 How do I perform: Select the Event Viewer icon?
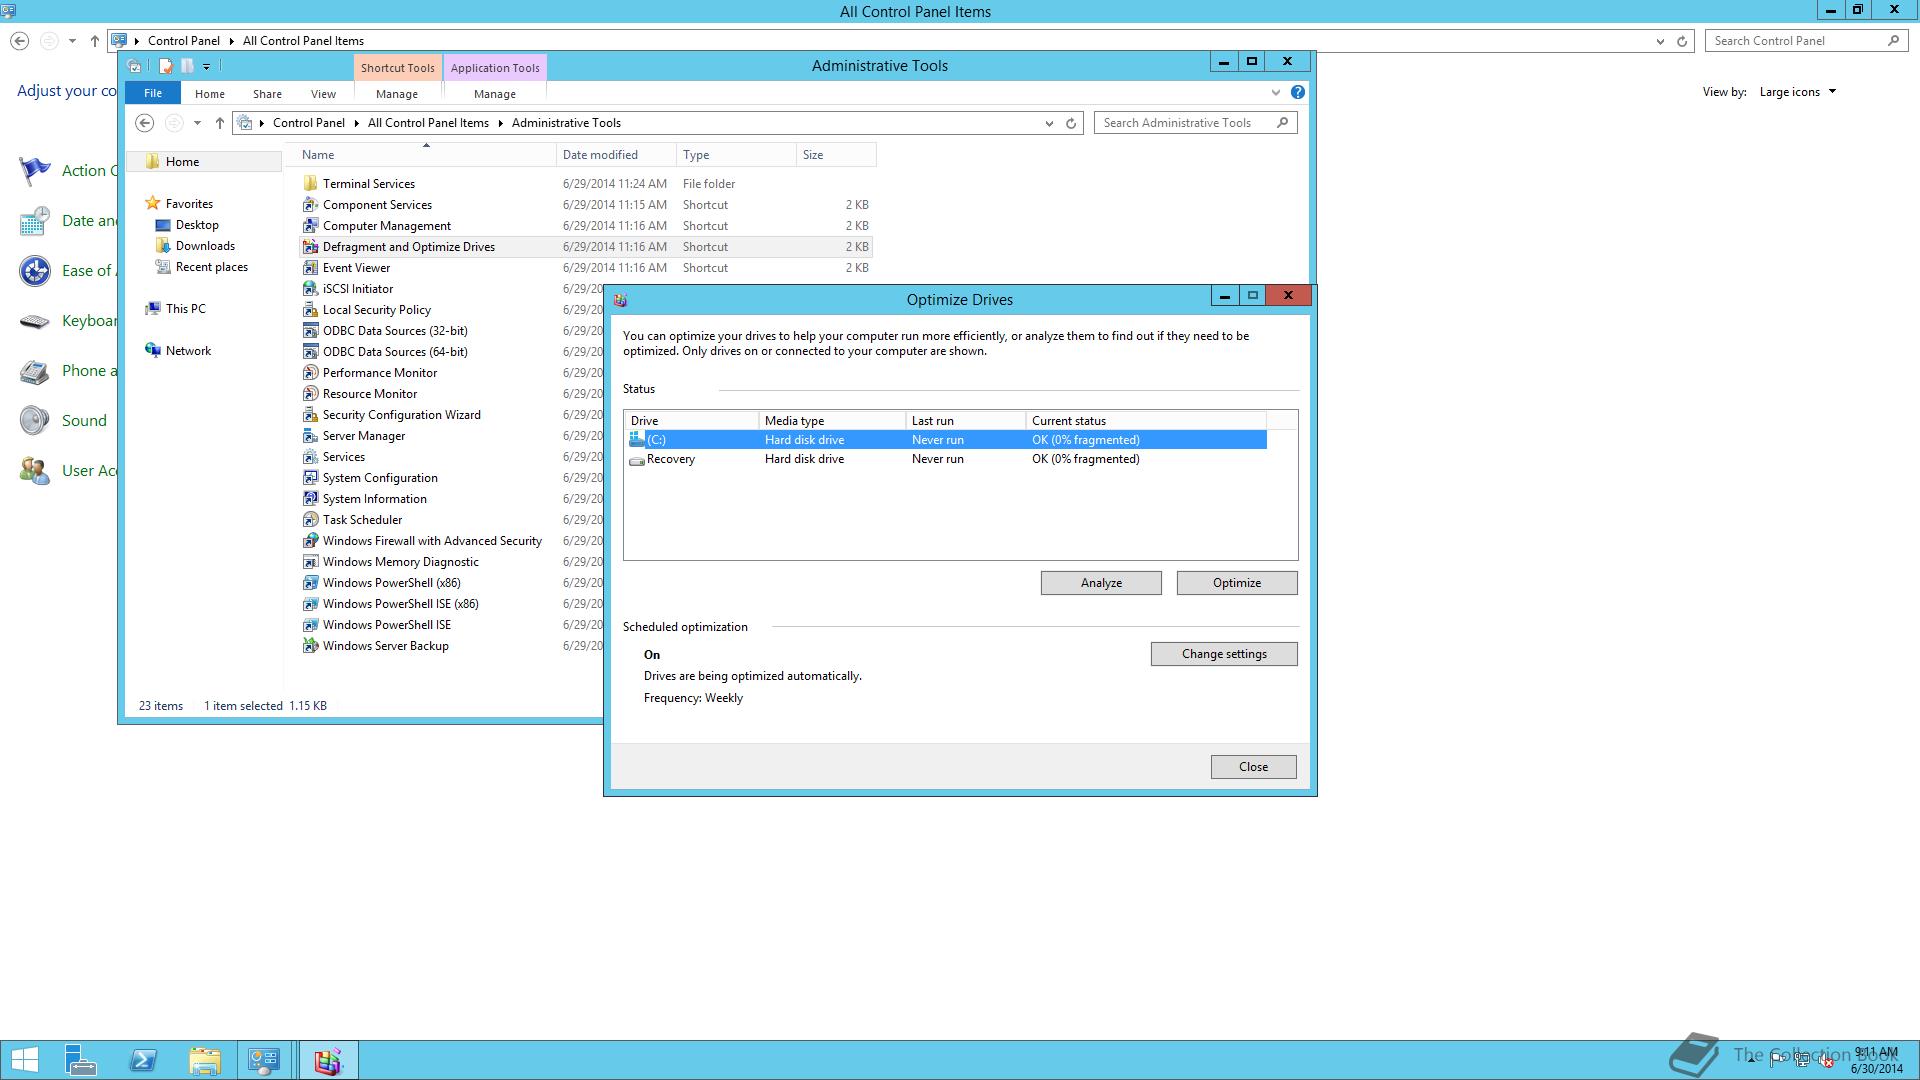click(x=310, y=268)
